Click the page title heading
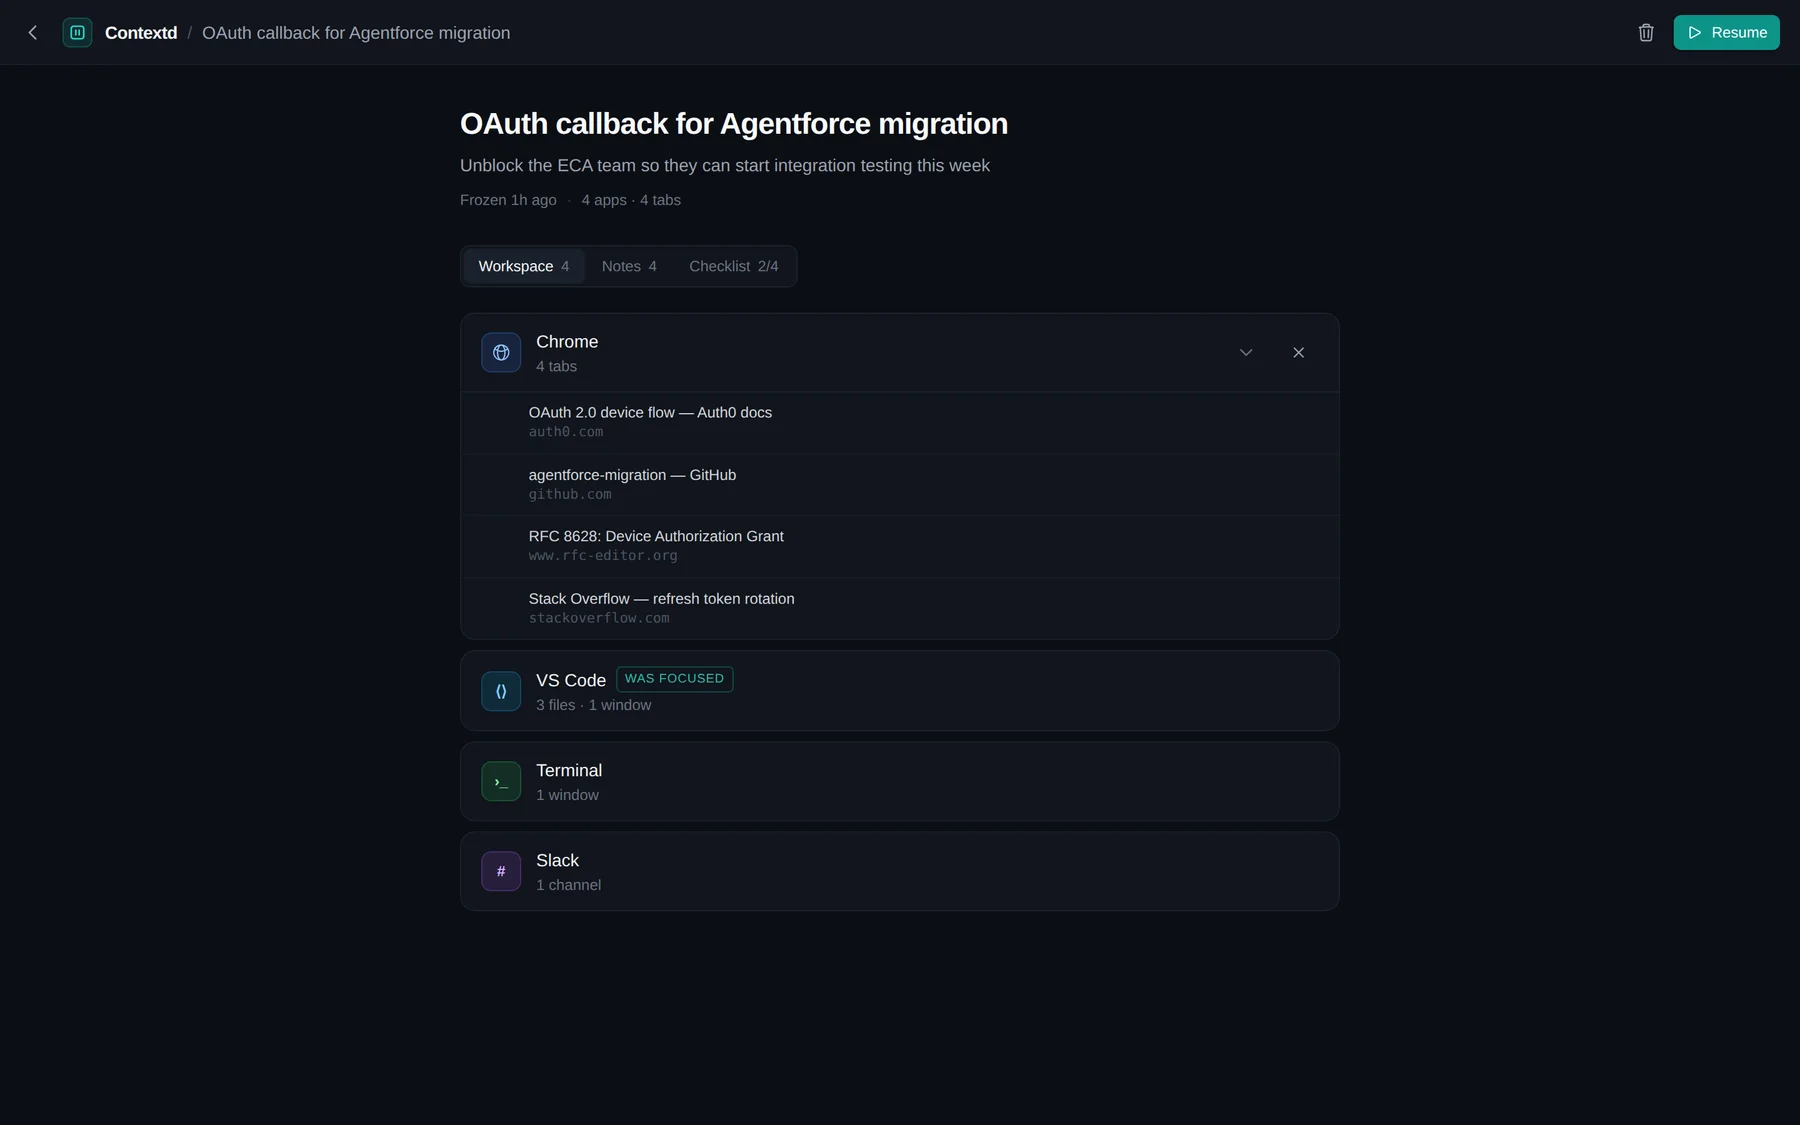This screenshot has height=1125, width=1800. 734,124
